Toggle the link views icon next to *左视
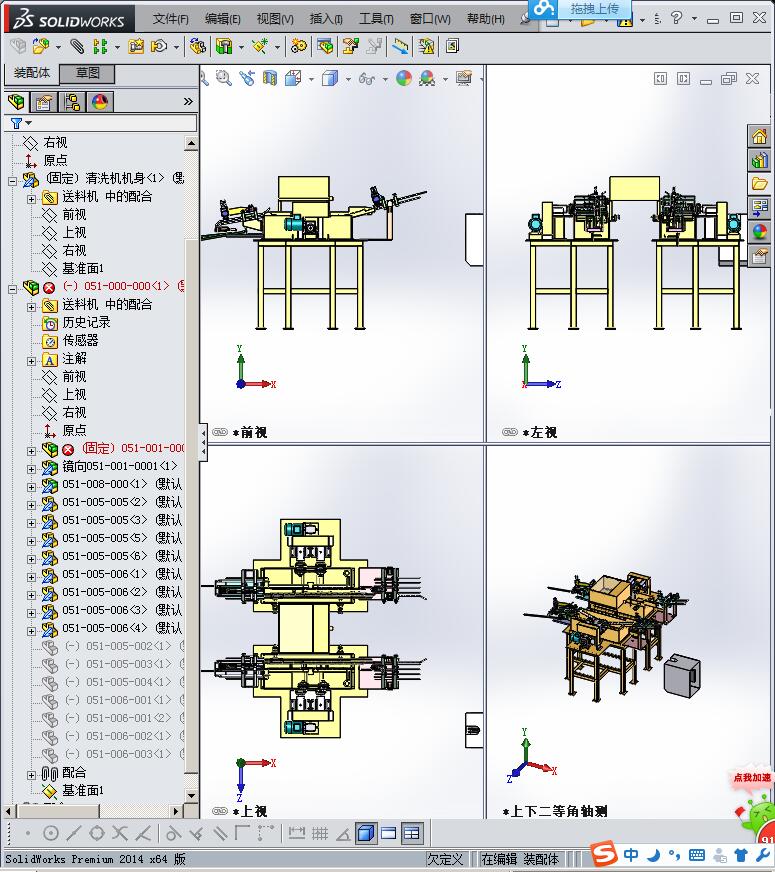The image size is (775, 872). point(510,432)
